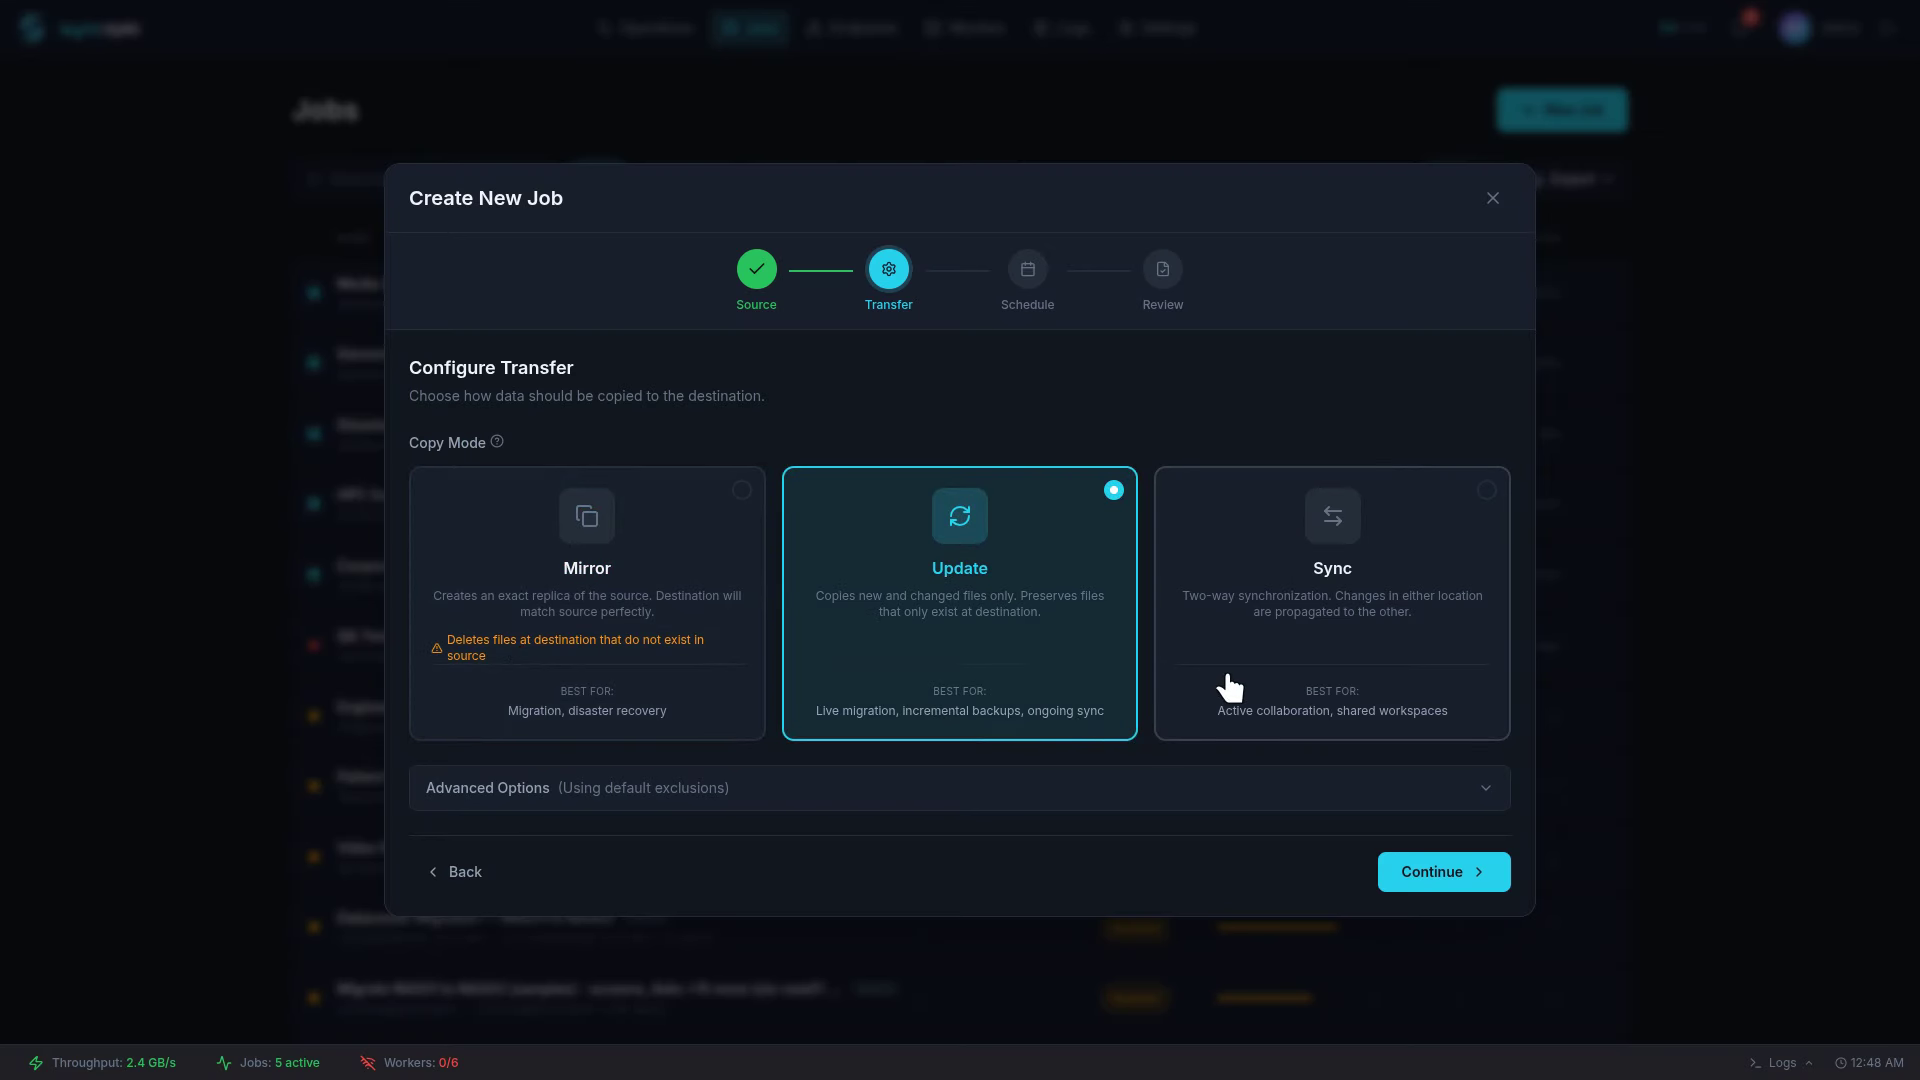Viewport: 1920px width, 1080px height.
Task: Click the Review step document icon
Action: click(1162, 269)
